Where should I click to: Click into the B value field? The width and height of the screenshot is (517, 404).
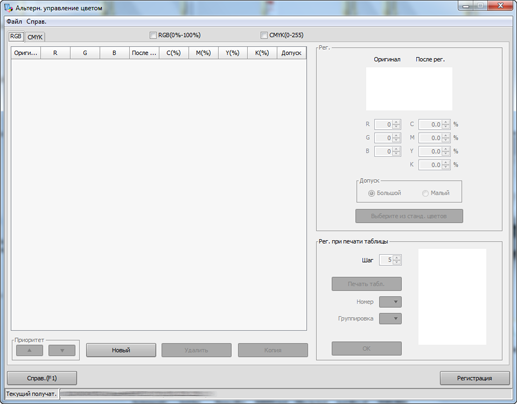click(x=383, y=151)
